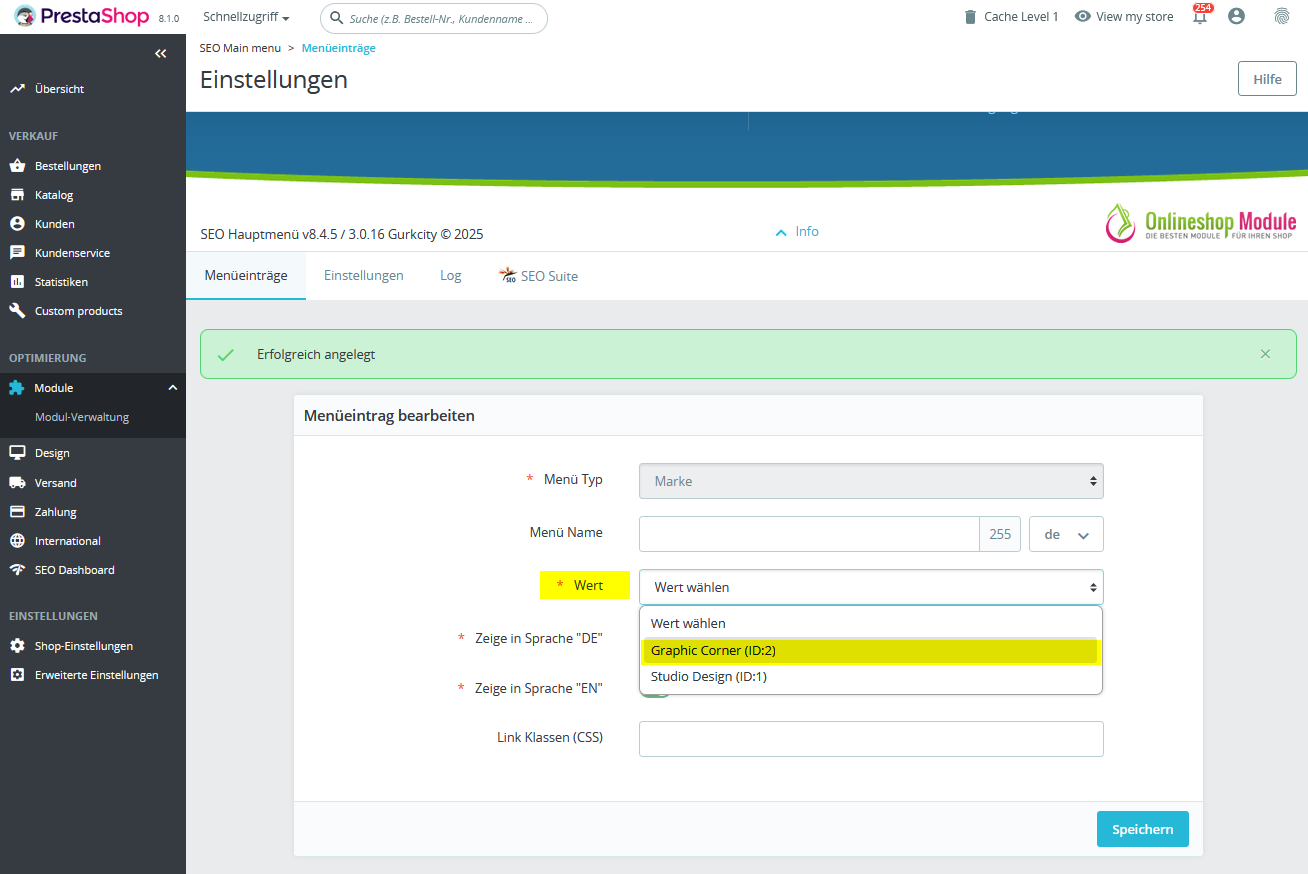Open the SEO Suite tab

[x=538, y=276]
